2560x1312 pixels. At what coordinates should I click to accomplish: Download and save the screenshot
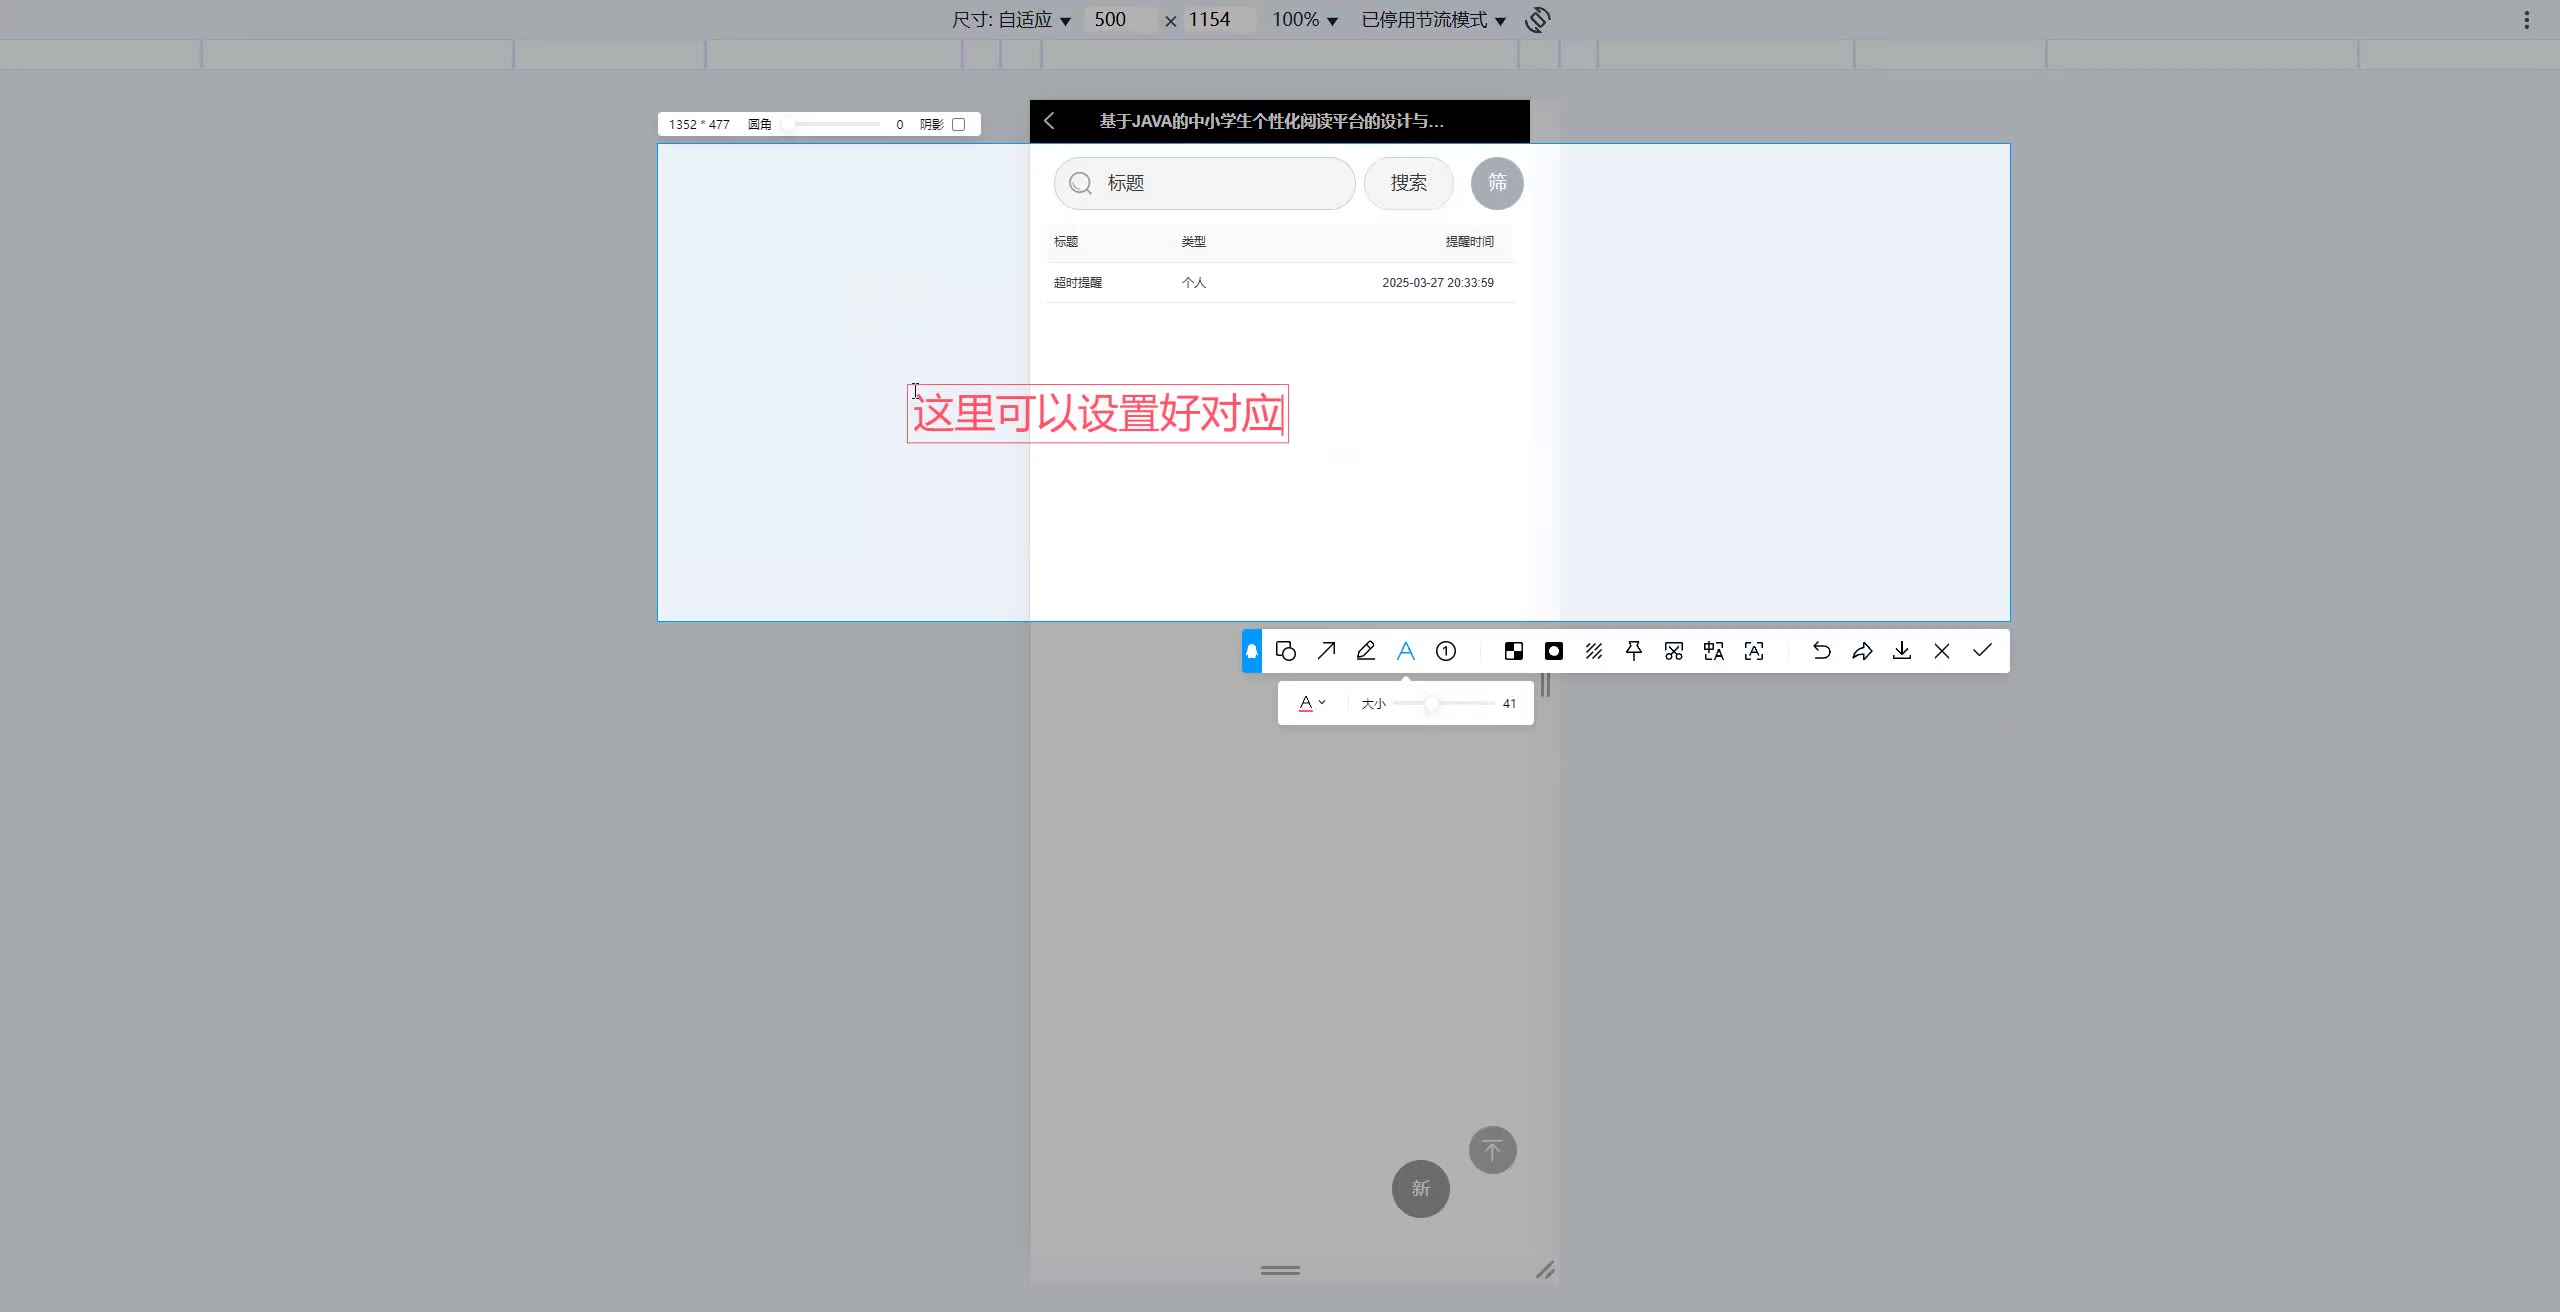(x=1902, y=651)
